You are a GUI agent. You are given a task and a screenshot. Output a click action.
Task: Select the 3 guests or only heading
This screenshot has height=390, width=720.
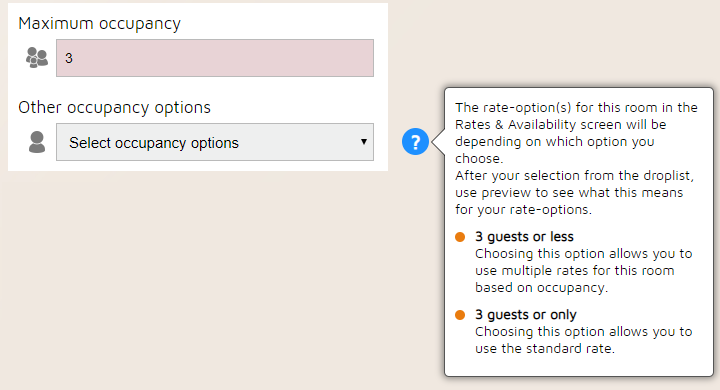click(526, 315)
